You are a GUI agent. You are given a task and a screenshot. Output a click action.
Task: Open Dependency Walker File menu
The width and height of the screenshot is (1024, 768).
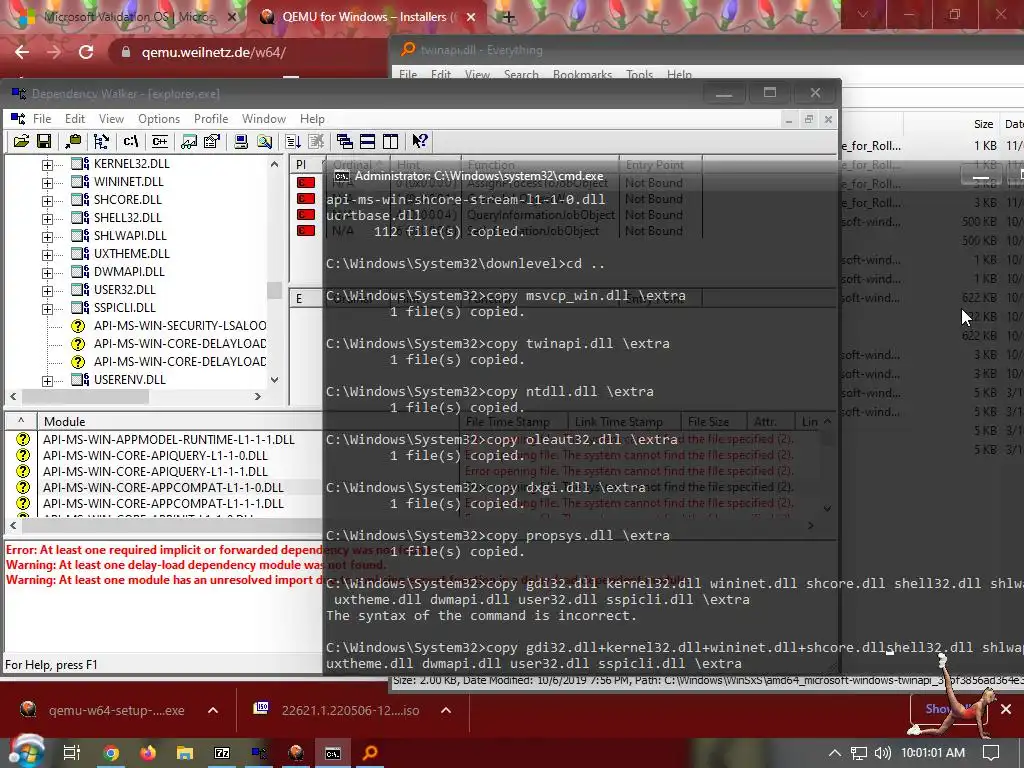click(x=42, y=119)
